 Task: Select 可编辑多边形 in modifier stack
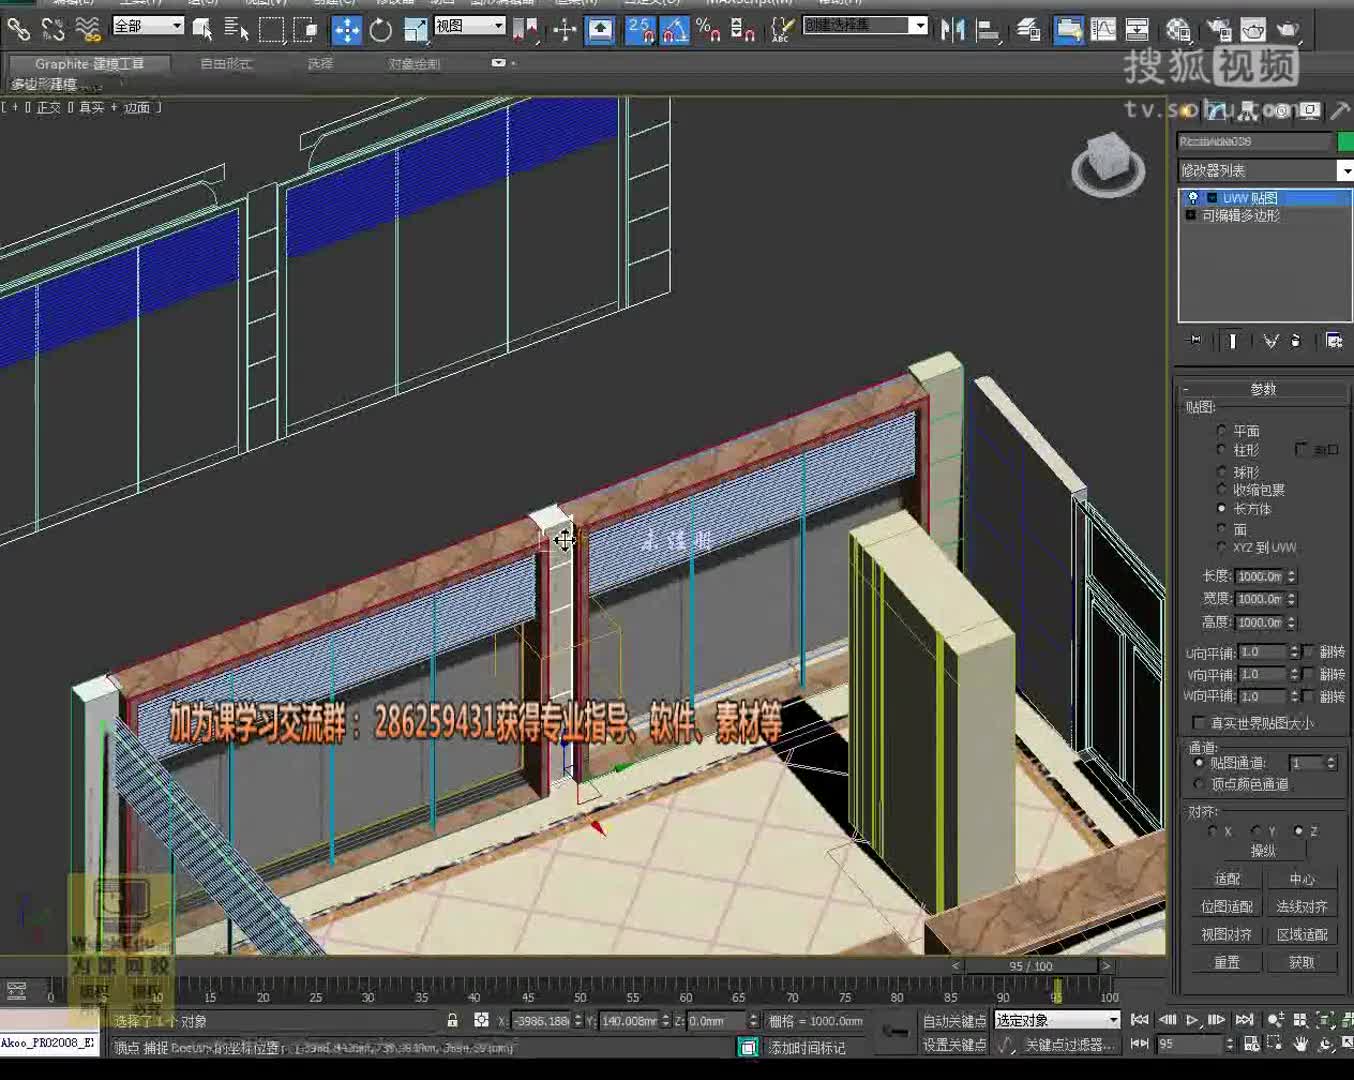pyautogui.click(x=1240, y=215)
